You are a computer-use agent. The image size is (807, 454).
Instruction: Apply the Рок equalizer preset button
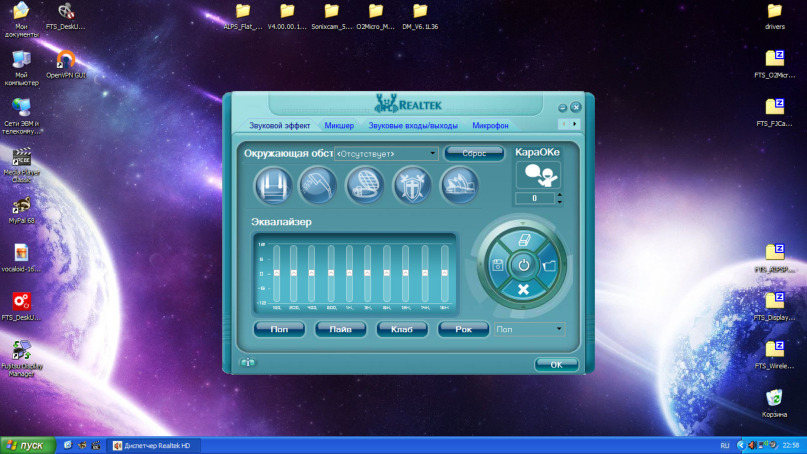tap(463, 329)
